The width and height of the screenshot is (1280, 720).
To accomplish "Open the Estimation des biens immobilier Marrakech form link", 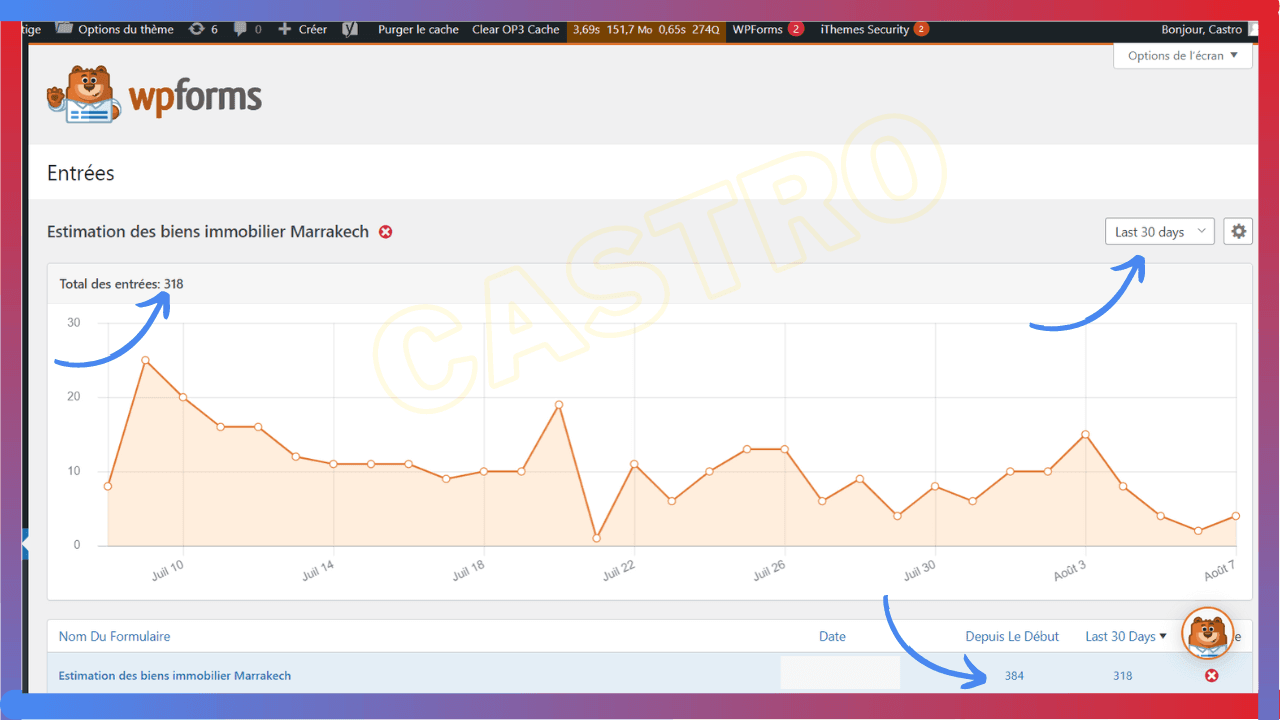I will click(x=175, y=676).
